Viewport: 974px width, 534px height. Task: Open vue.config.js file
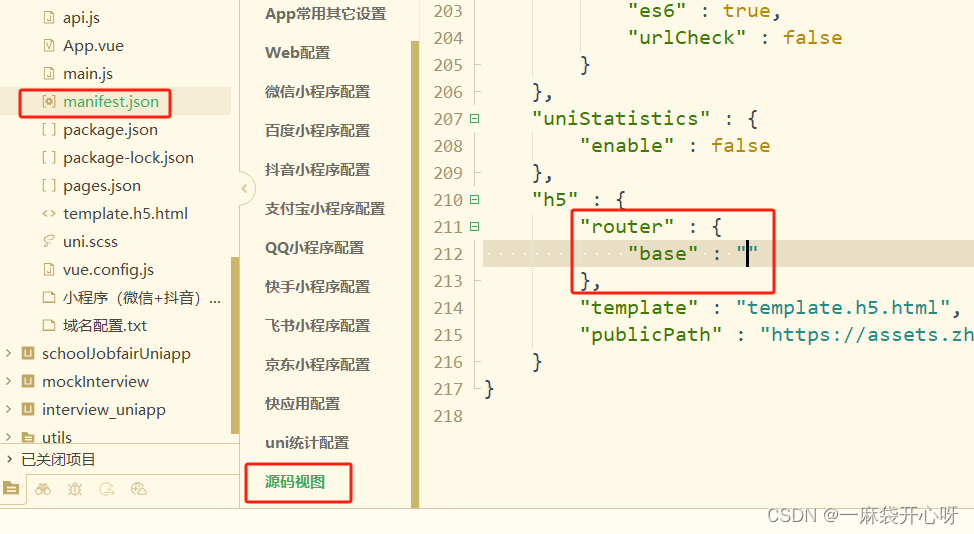point(108,269)
